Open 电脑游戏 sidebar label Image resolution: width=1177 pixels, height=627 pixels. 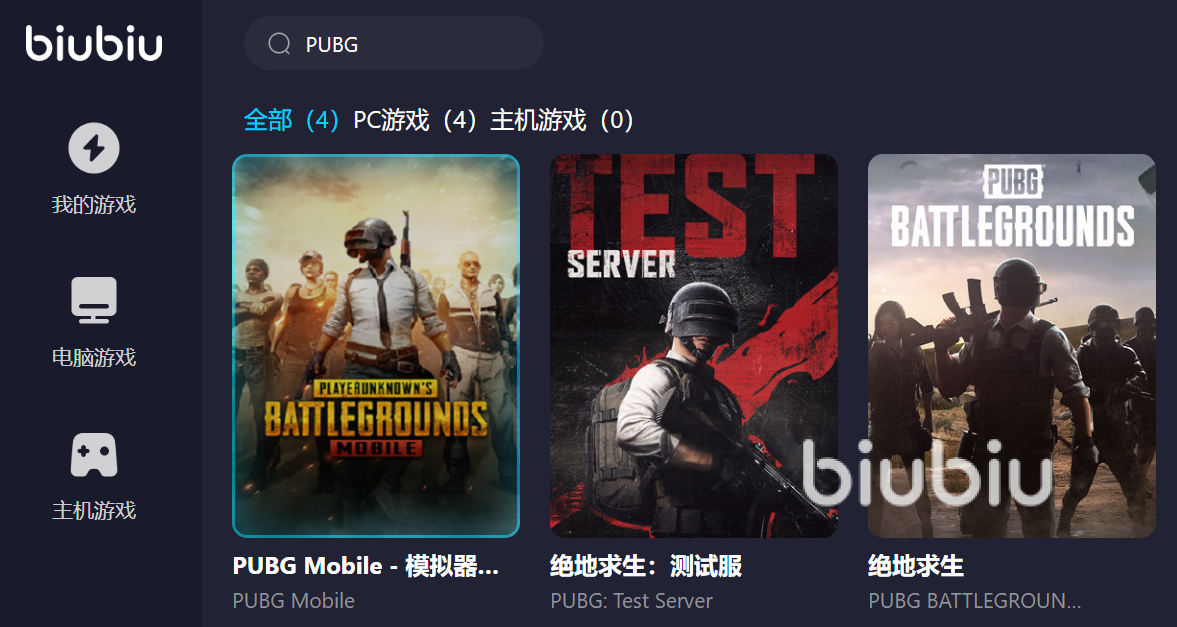pyautogui.click(x=94, y=357)
